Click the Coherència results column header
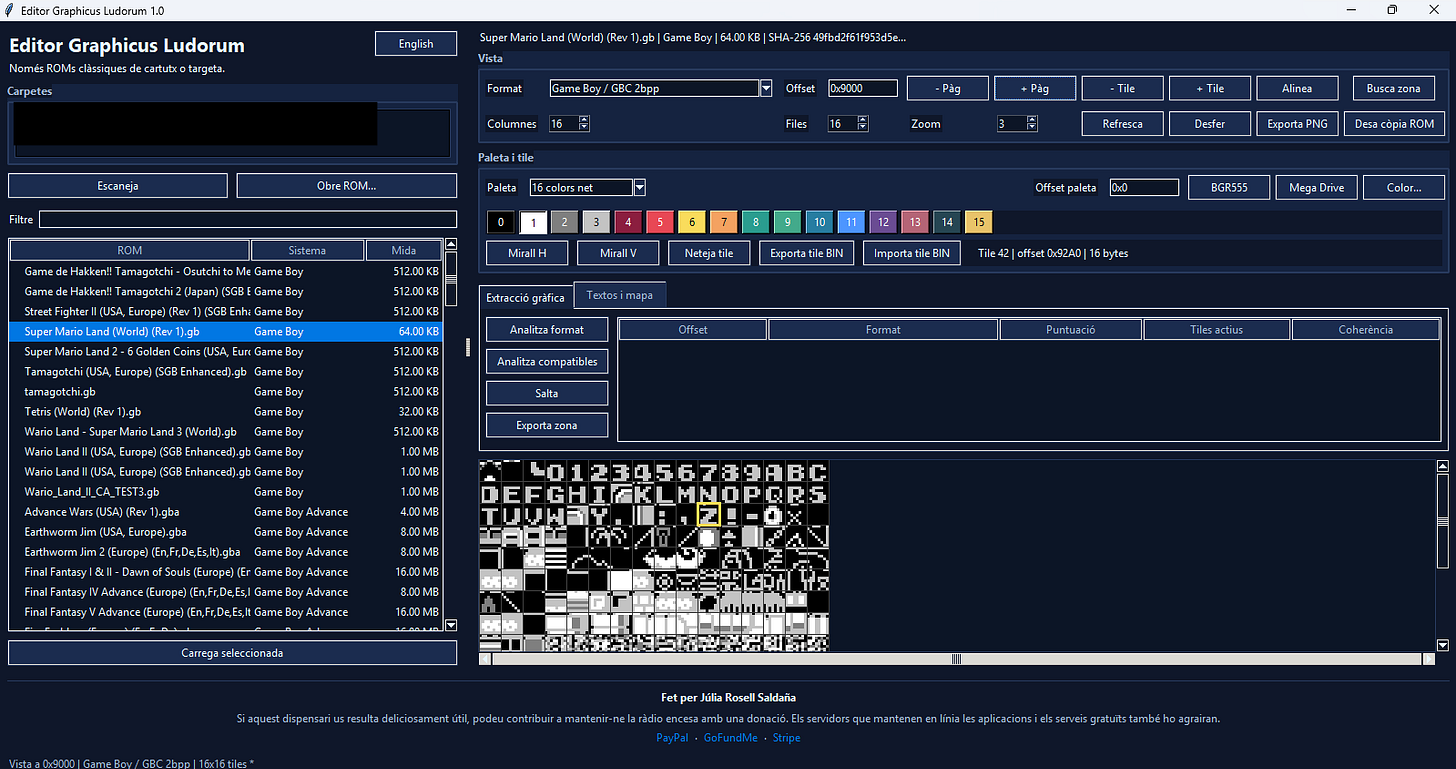Image resolution: width=1456 pixels, height=769 pixels. point(1366,329)
